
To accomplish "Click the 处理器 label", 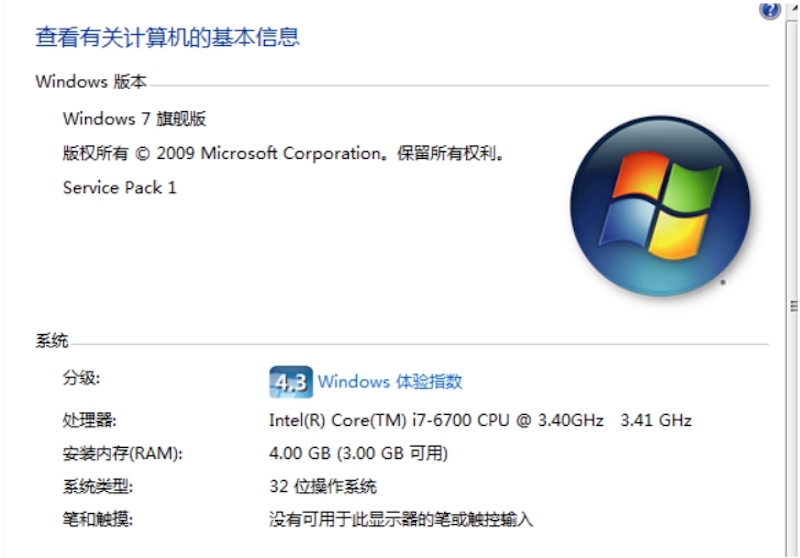I will click(x=89, y=421).
